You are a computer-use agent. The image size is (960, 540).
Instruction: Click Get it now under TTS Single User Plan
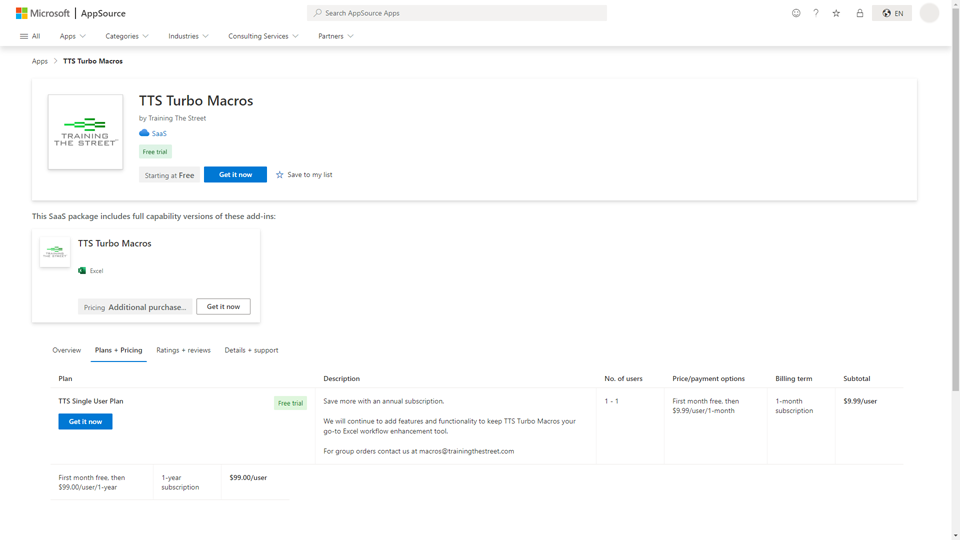tap(85, 421)
